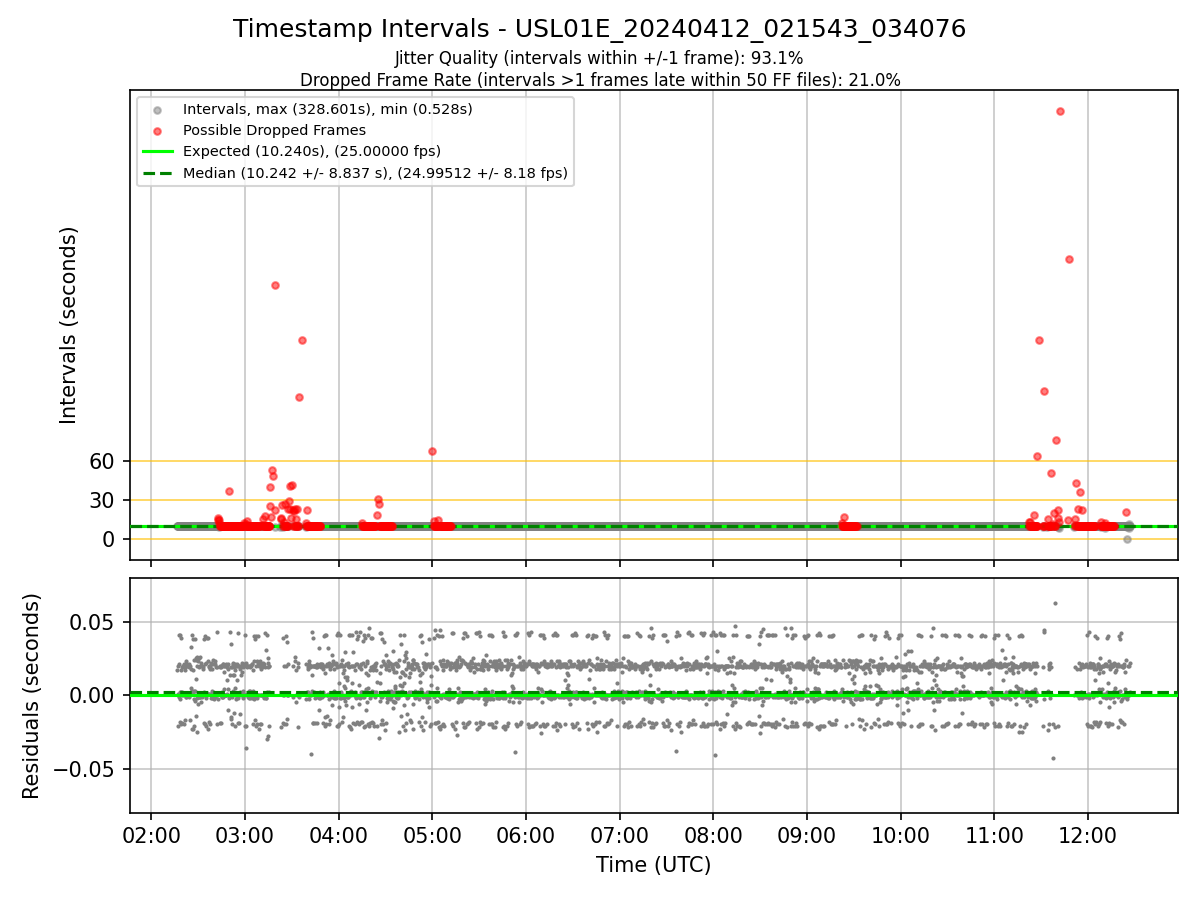Click the 03:00 tick label
This screenshot has height=900, width=1200.
(245, 835)
